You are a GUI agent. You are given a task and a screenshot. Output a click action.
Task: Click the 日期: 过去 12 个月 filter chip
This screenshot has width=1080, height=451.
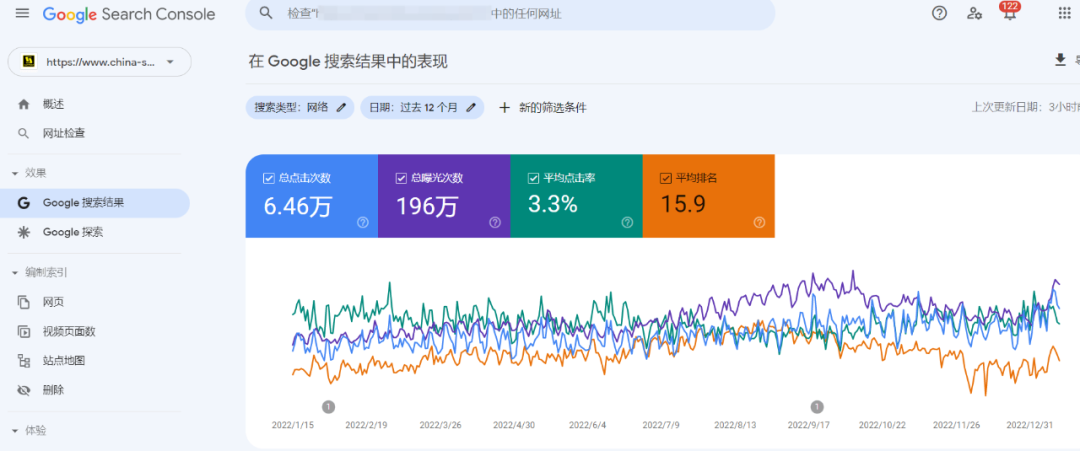click(414, 107)
